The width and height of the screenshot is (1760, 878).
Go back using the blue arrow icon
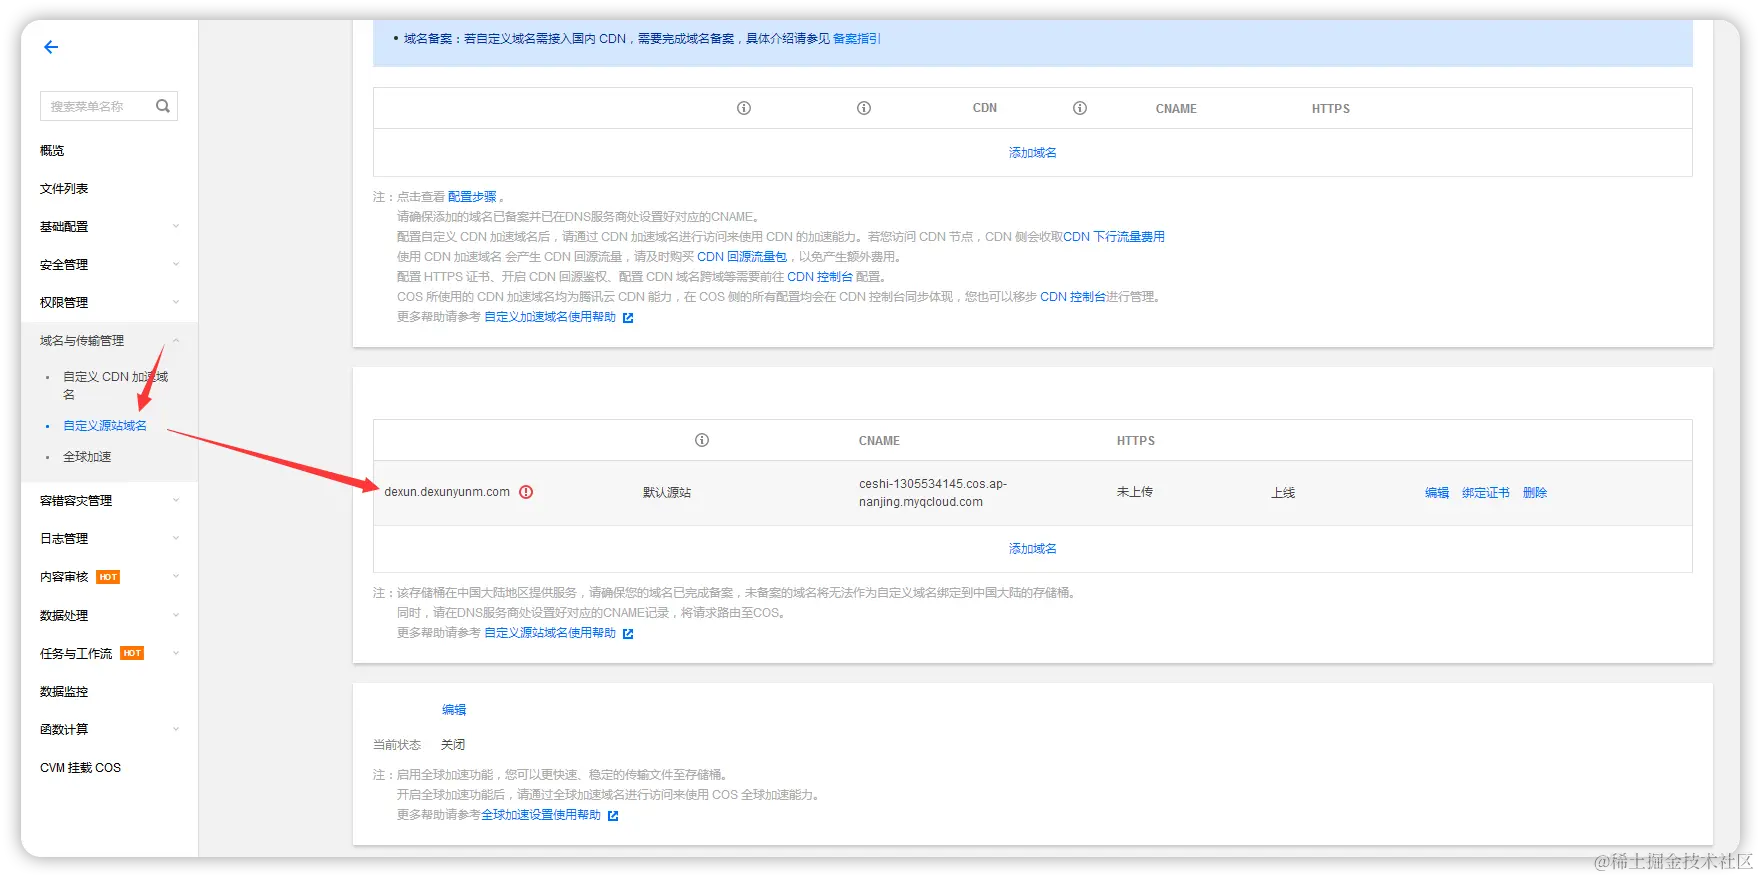coord(51,47)
